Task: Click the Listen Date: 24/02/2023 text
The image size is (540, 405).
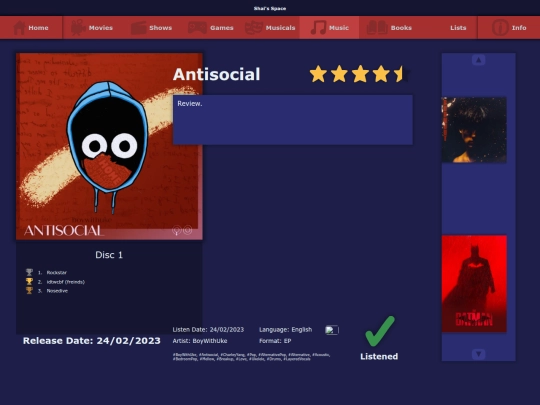Action: (x=208, y=330)
